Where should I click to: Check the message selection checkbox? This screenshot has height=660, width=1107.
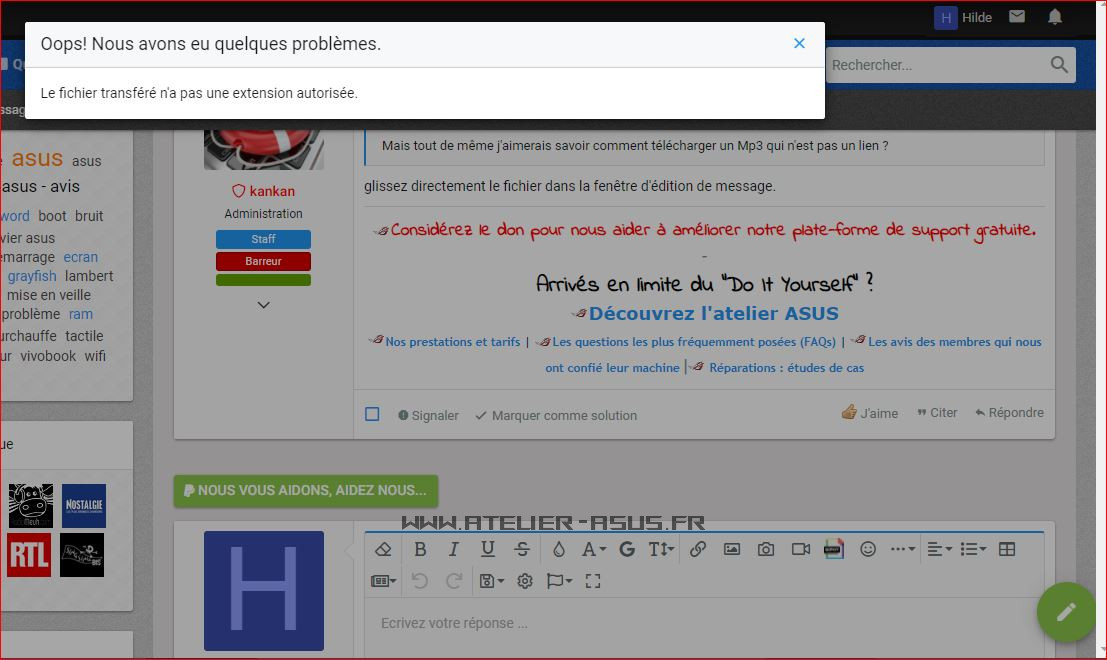point(372,414)
